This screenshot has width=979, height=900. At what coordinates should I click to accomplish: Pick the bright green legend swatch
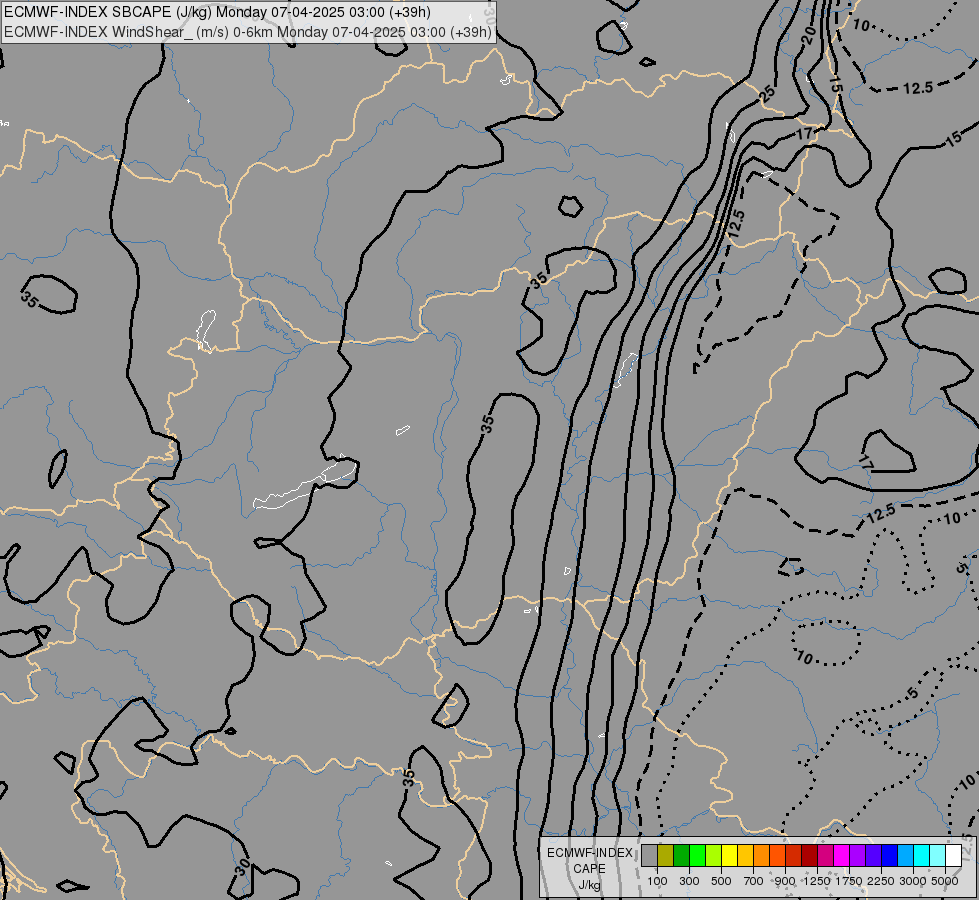pos(697,855)
